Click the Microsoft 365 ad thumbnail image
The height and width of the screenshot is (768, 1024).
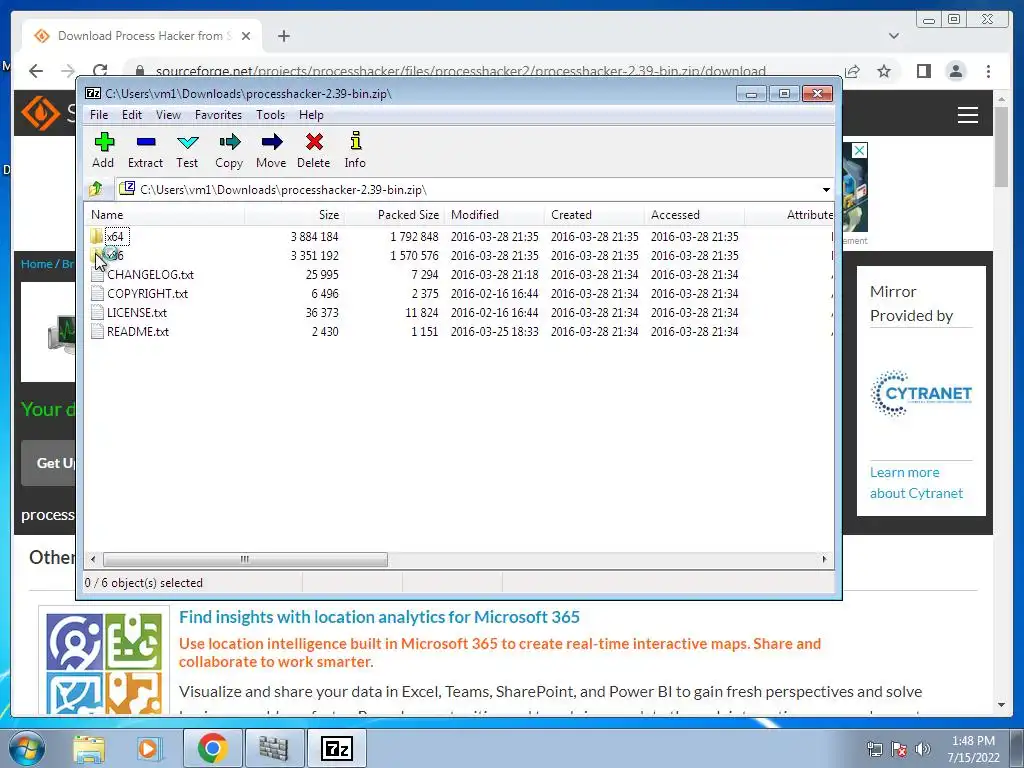tap(104, 662)
